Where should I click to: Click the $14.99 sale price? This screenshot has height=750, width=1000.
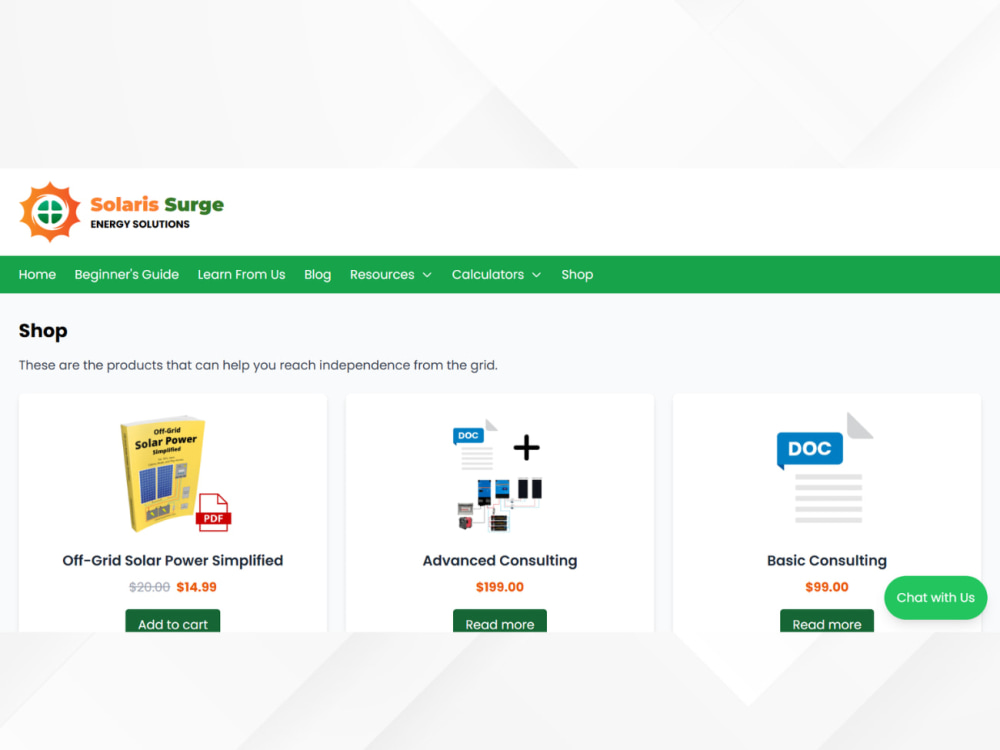(x=196, y=587)
